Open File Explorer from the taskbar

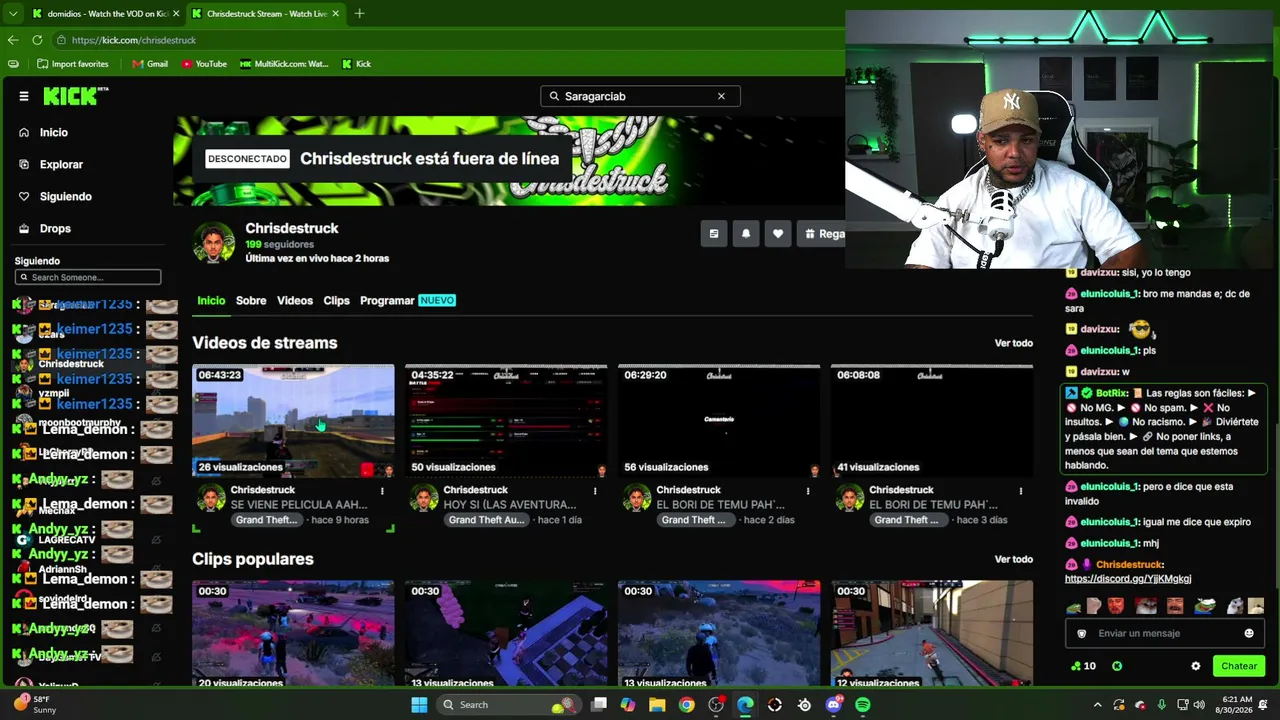point(657,705)
